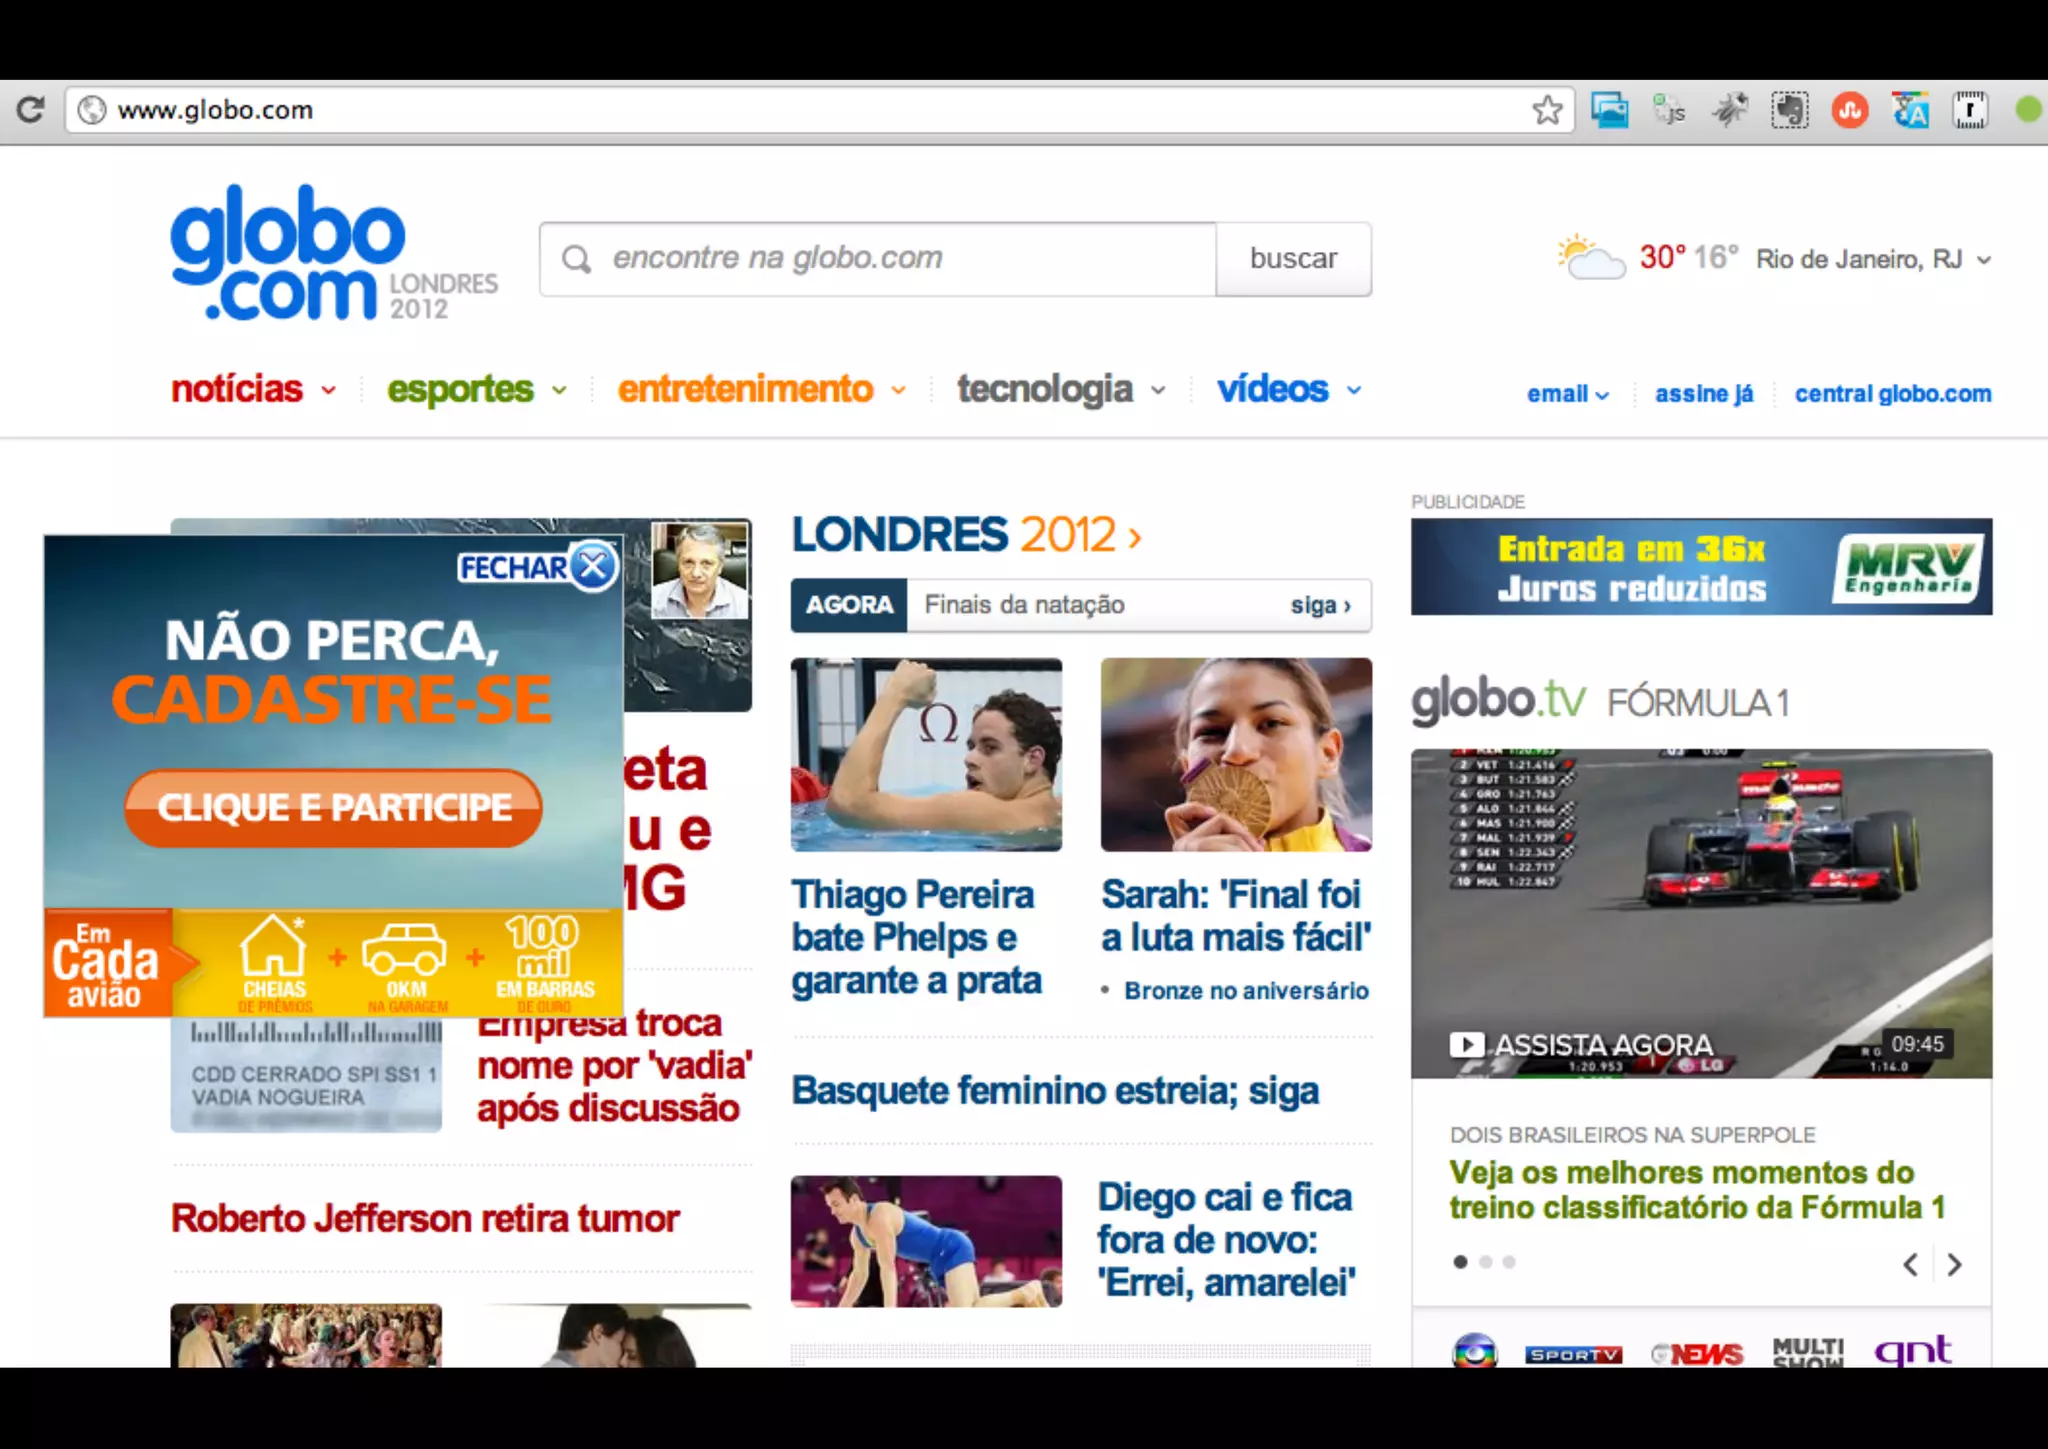The image size is (2048, 1449).
Task: Select the first carousel page dot
Action: tap(1460, 1262)
